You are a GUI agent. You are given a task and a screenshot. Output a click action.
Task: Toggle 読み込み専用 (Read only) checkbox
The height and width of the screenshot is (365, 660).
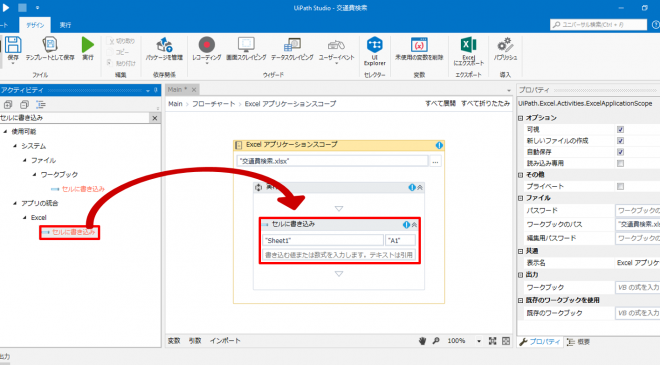coord(620,163)
